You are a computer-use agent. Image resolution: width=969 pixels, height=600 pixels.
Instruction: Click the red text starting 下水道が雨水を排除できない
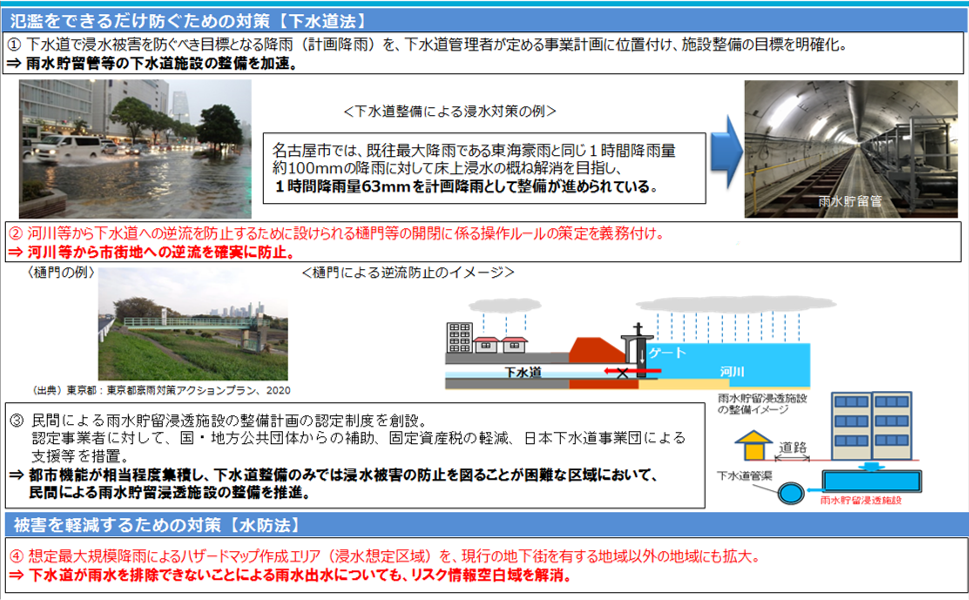coord(300,575)
